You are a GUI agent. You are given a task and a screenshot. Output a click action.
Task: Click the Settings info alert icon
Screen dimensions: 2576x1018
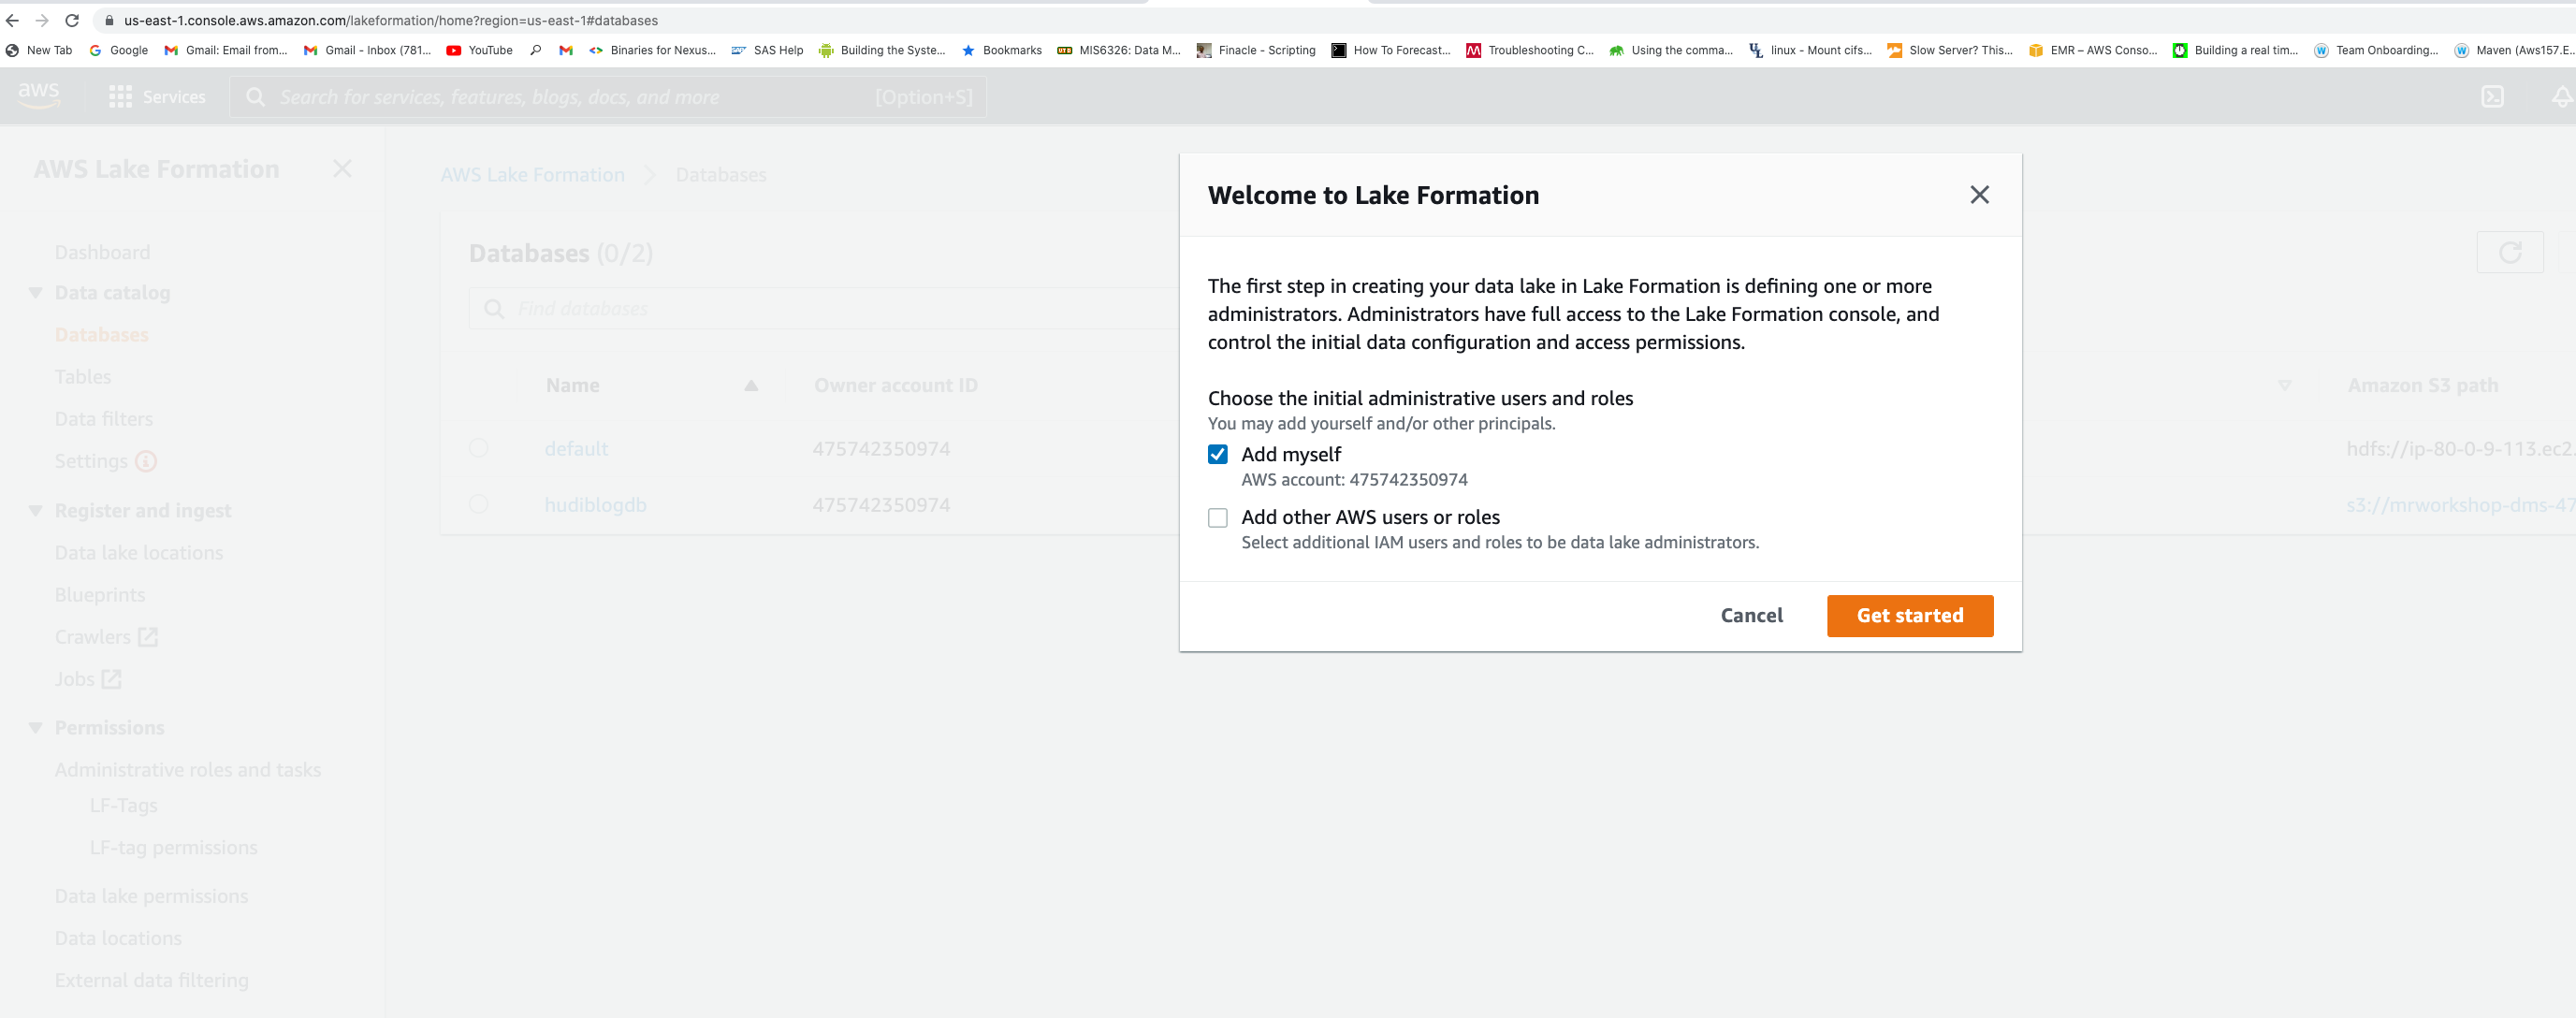click(146, 461)
